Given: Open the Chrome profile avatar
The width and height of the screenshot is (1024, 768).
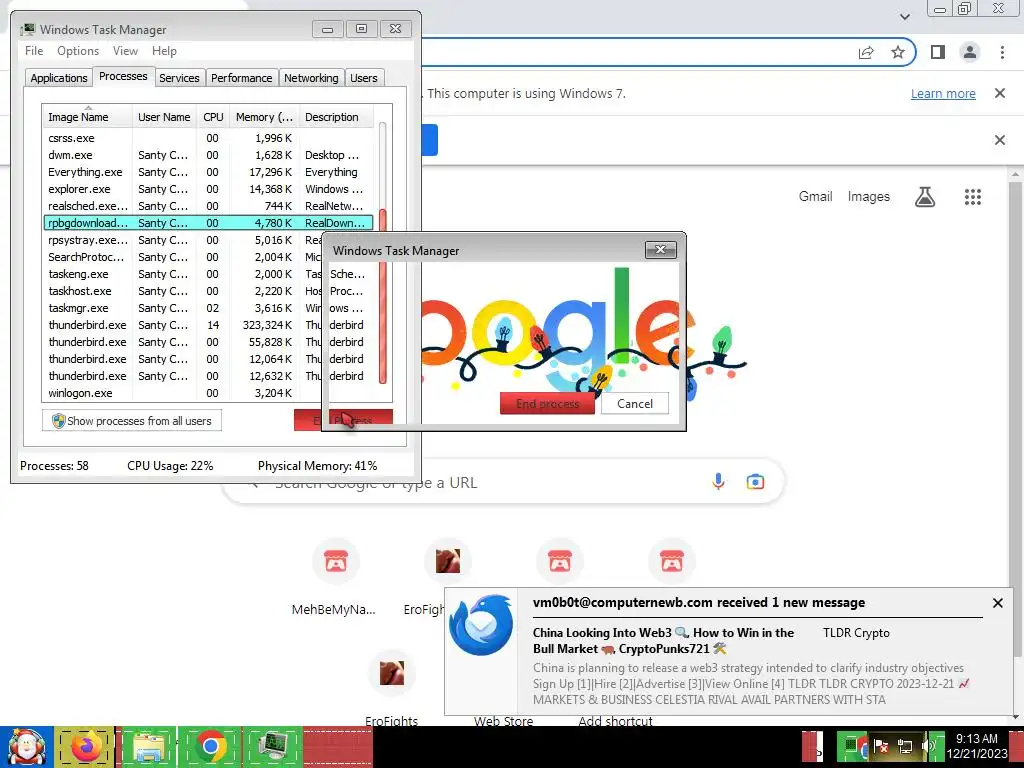Looking at the screenshot, I should coord(970,52).
